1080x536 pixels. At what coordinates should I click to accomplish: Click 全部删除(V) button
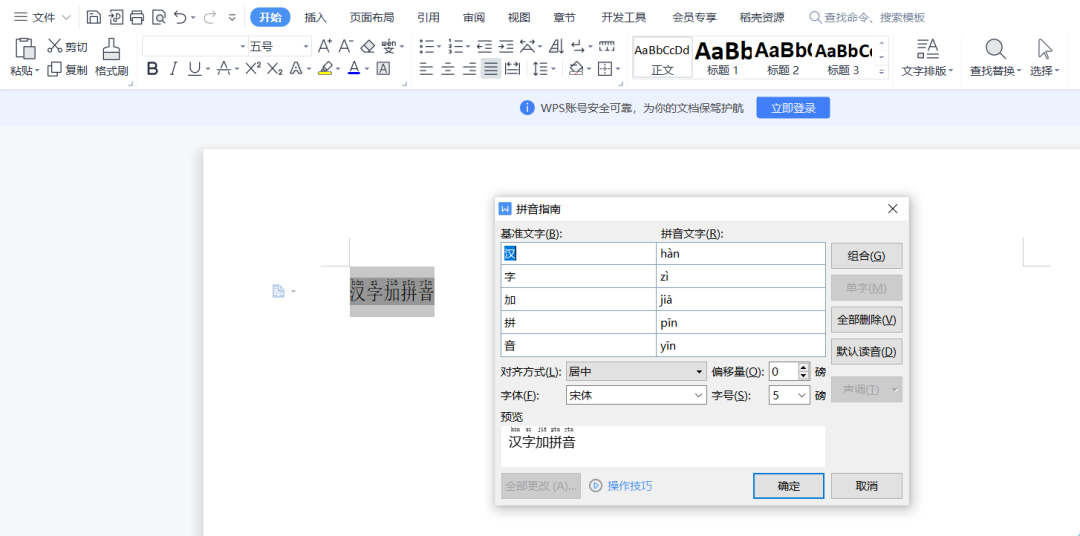866,320
